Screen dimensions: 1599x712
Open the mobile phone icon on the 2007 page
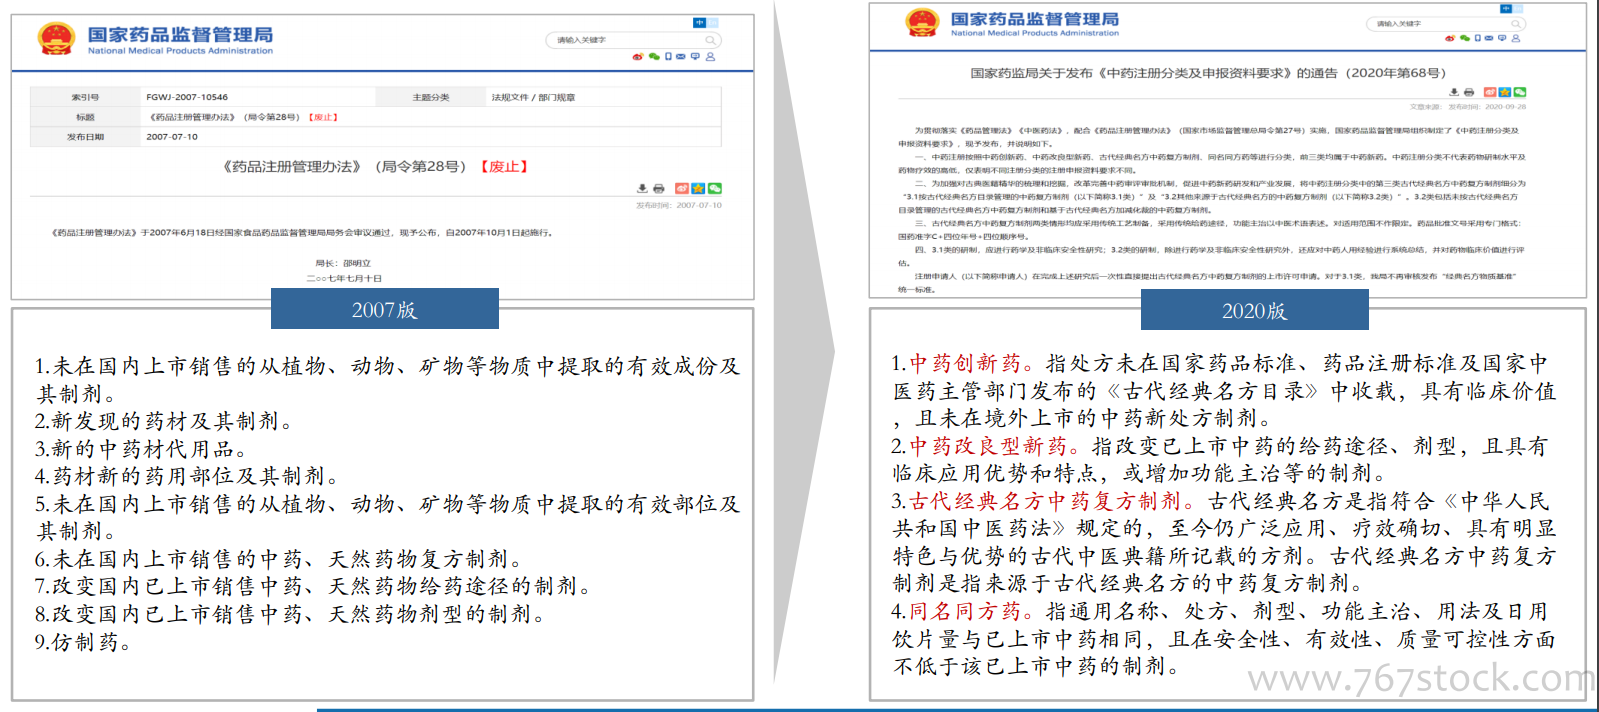[x=668, y=57]
